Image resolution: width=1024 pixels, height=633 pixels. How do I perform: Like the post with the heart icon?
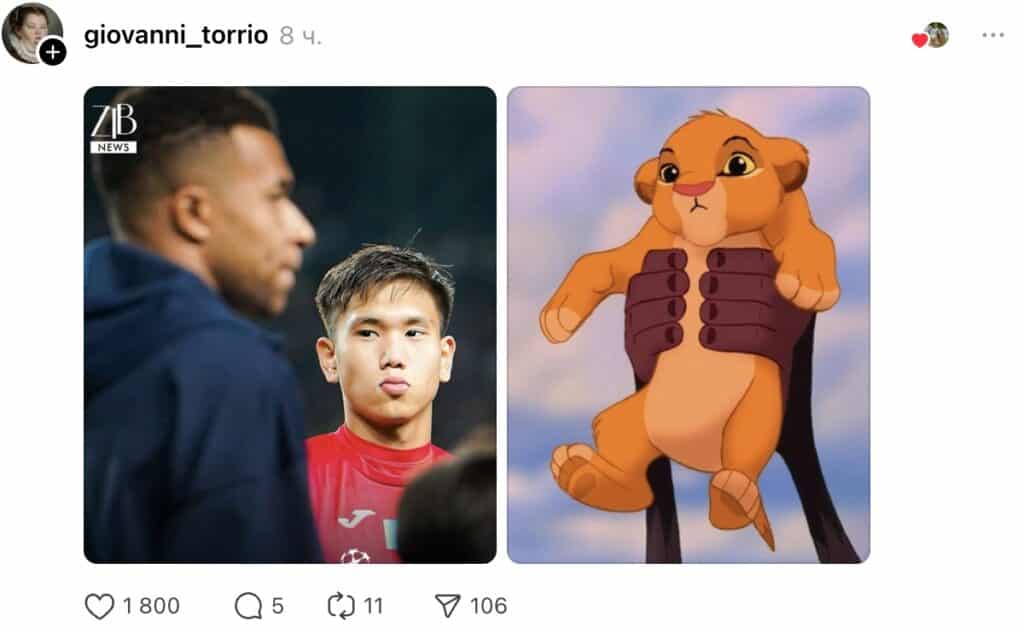coord(100,605)
